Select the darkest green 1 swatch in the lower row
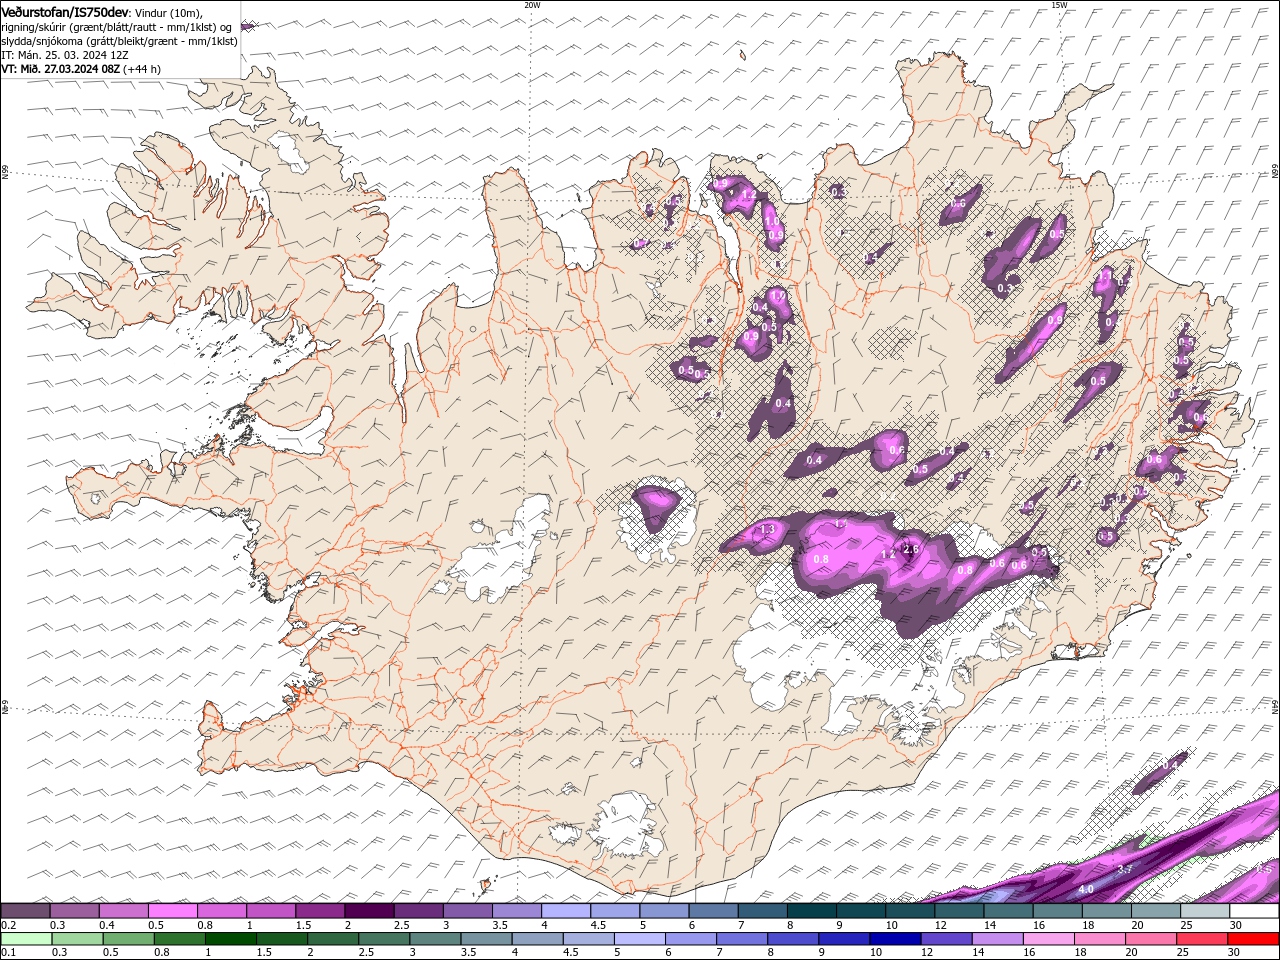The image size is (1280, 960). (231, 939)
